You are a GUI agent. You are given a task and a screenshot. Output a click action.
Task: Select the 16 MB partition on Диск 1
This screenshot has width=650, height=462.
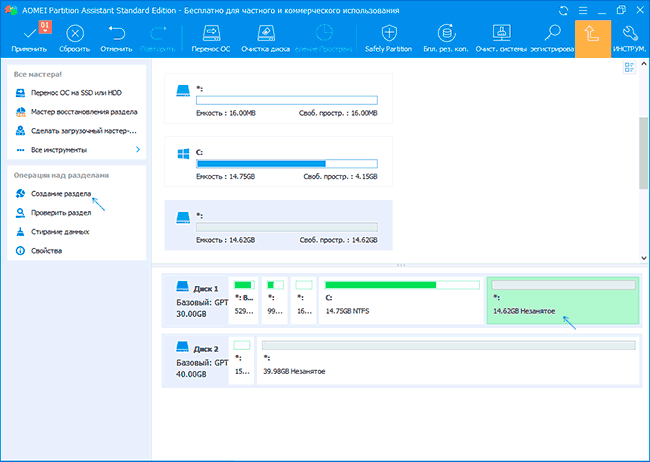click(304, 301)
